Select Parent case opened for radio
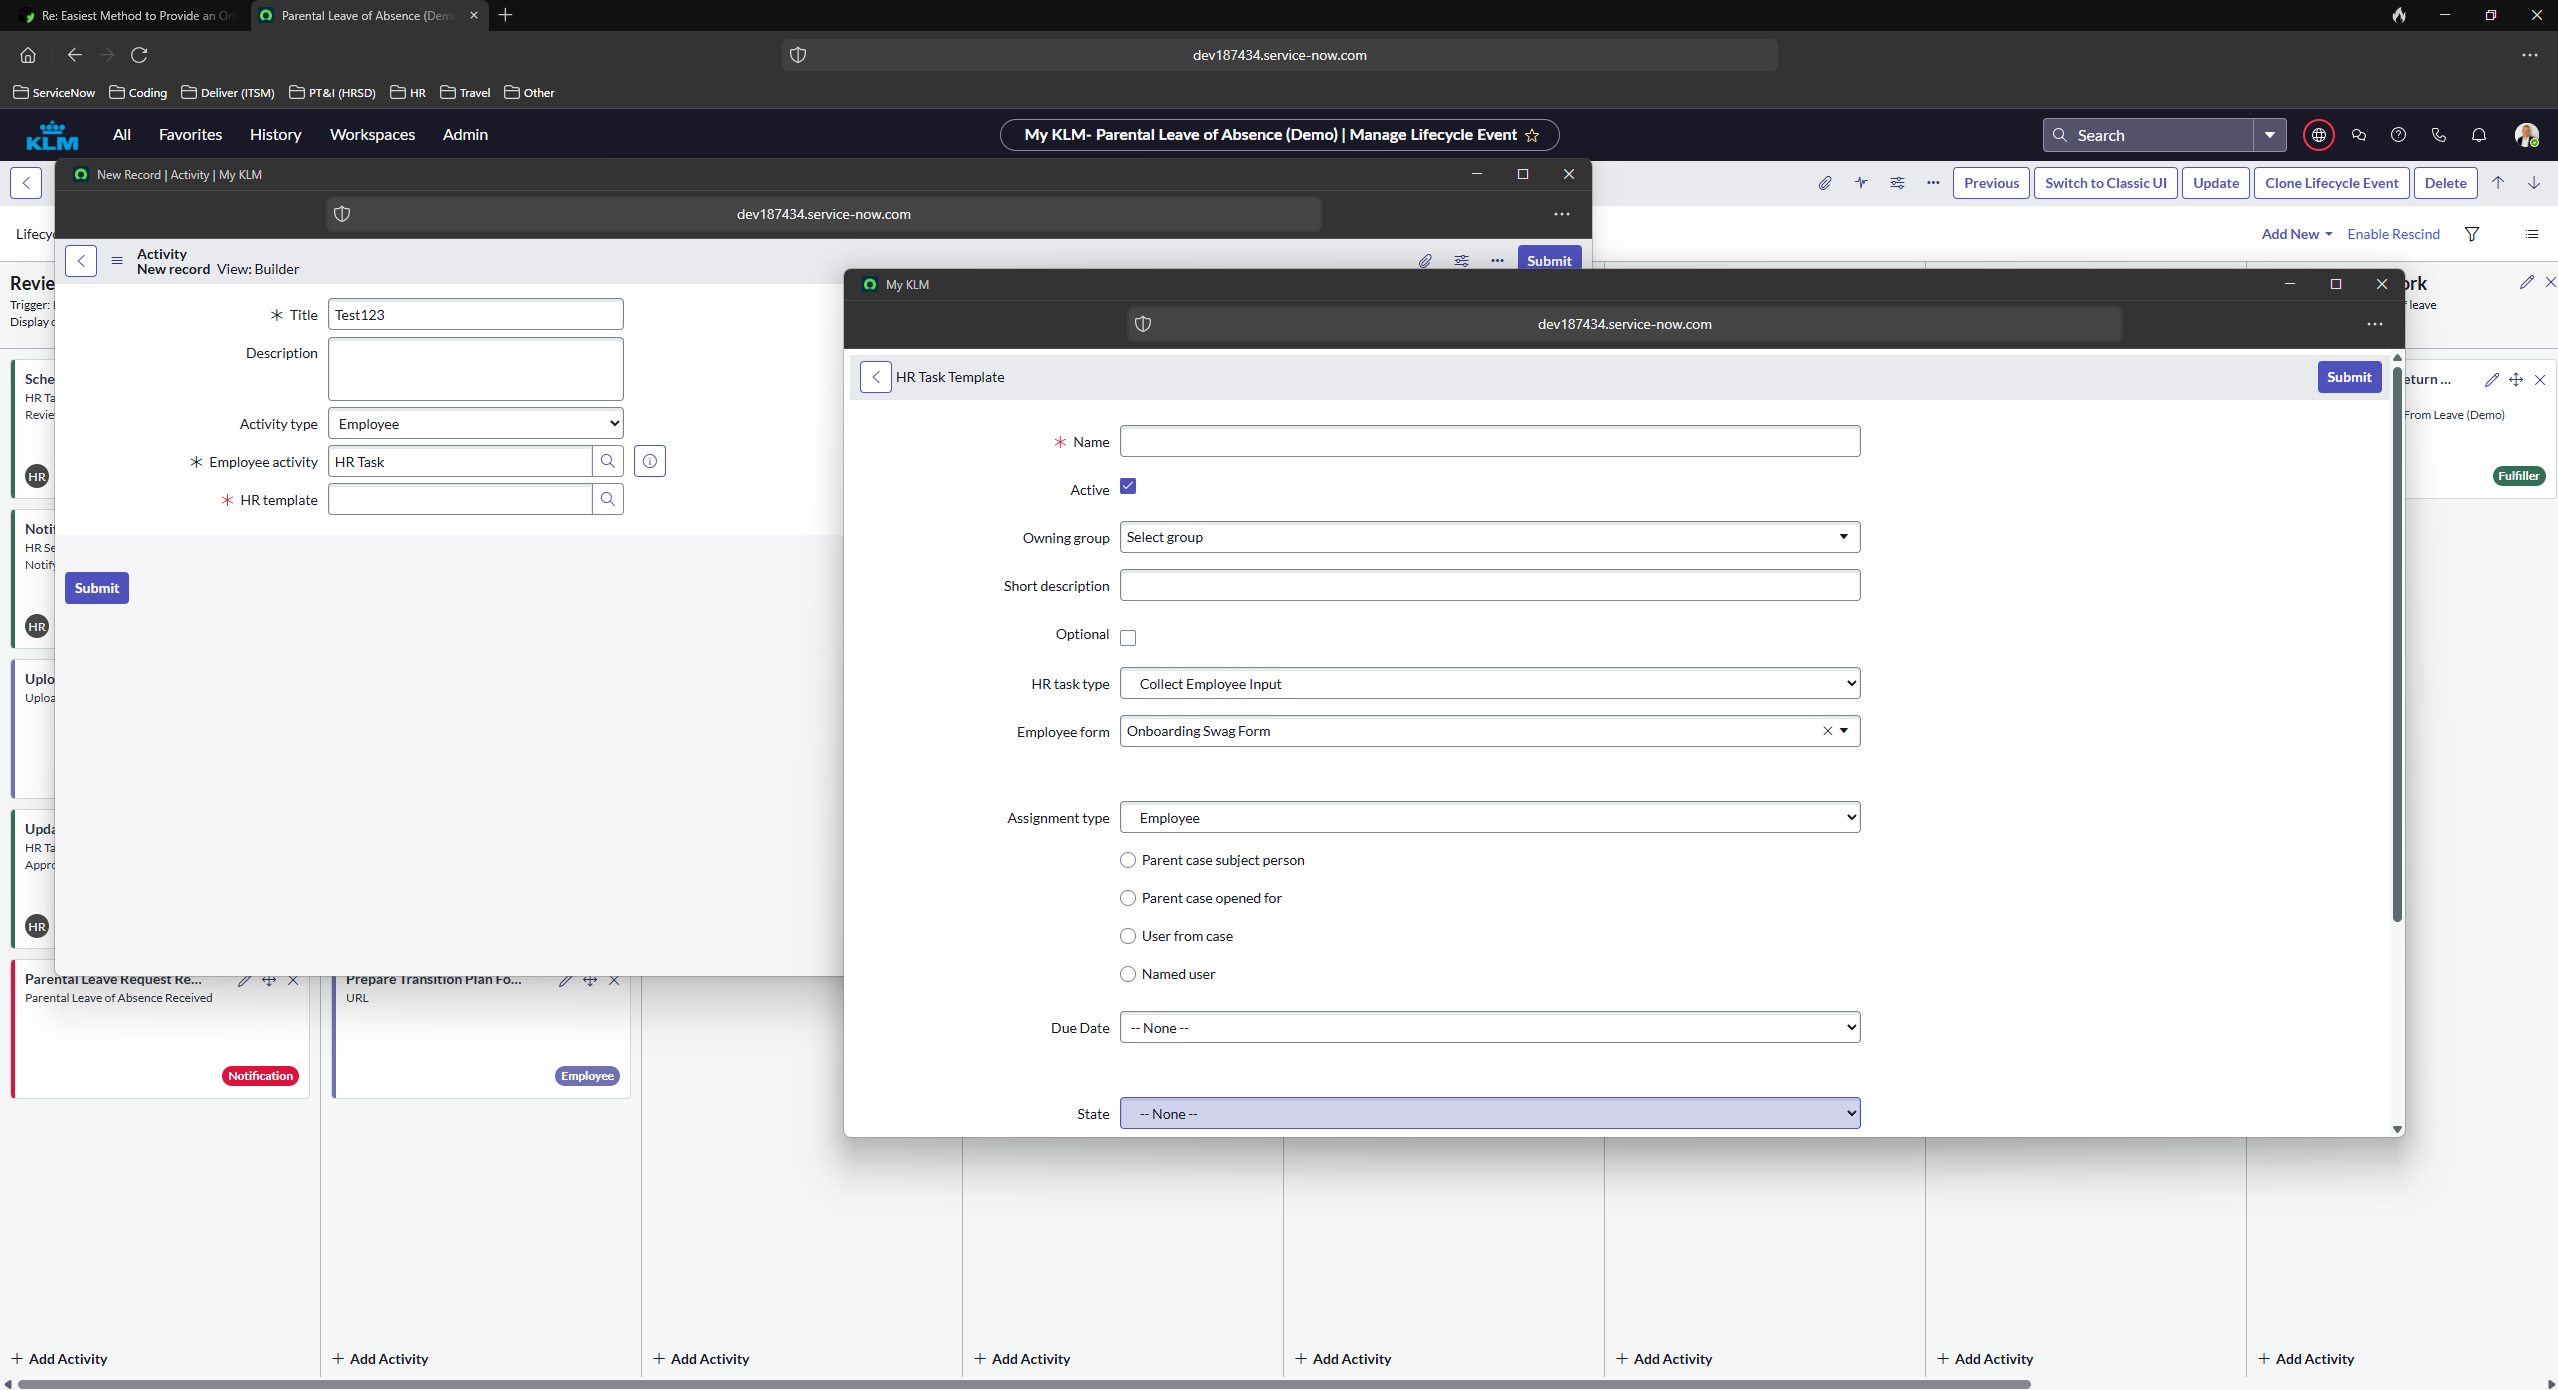 point(1128,898)
